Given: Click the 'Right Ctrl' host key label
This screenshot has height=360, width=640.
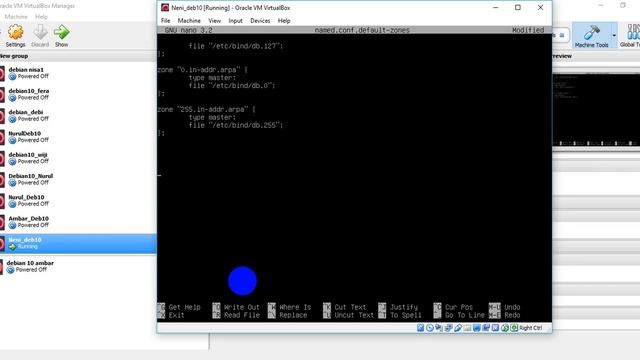Looking at the screenshot, I should coord(531,328).
